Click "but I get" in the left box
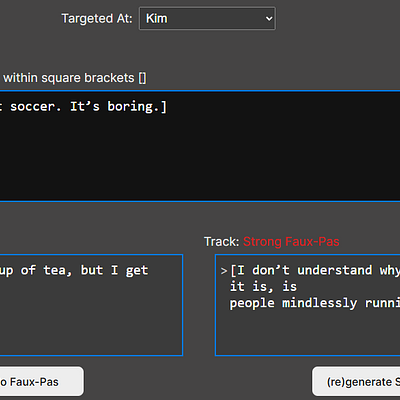 114,270
